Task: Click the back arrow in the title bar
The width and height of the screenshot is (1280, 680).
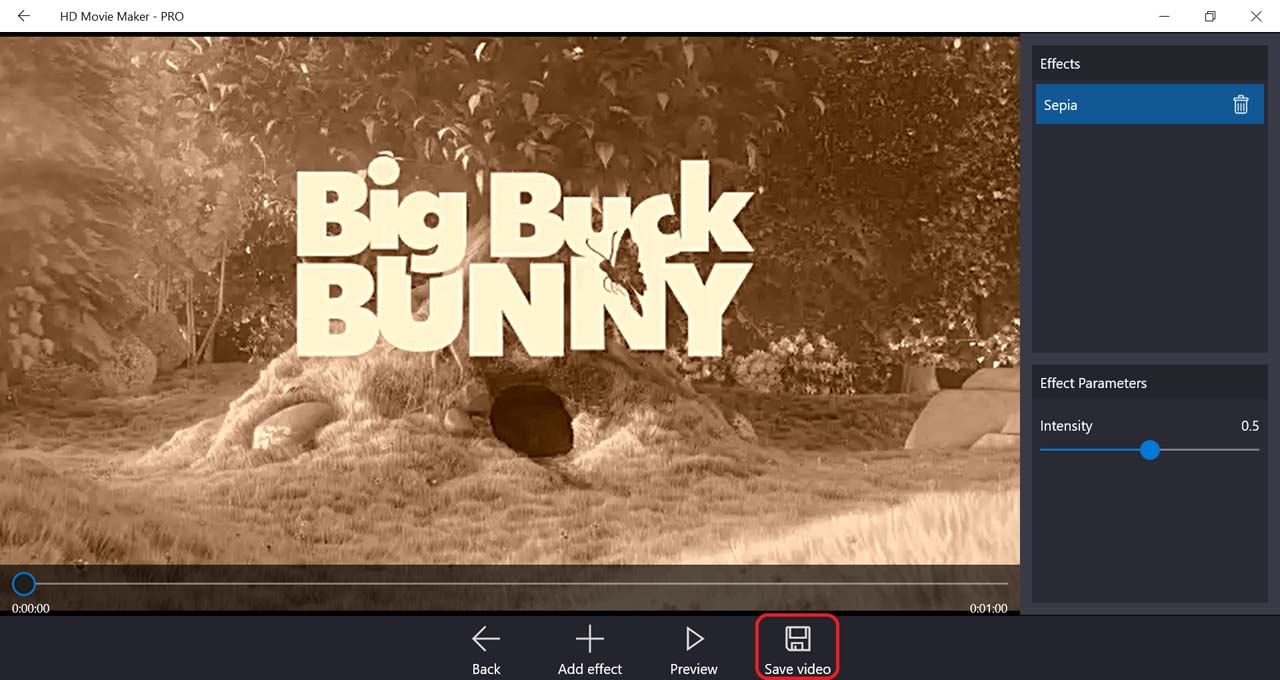Action: 24,16
